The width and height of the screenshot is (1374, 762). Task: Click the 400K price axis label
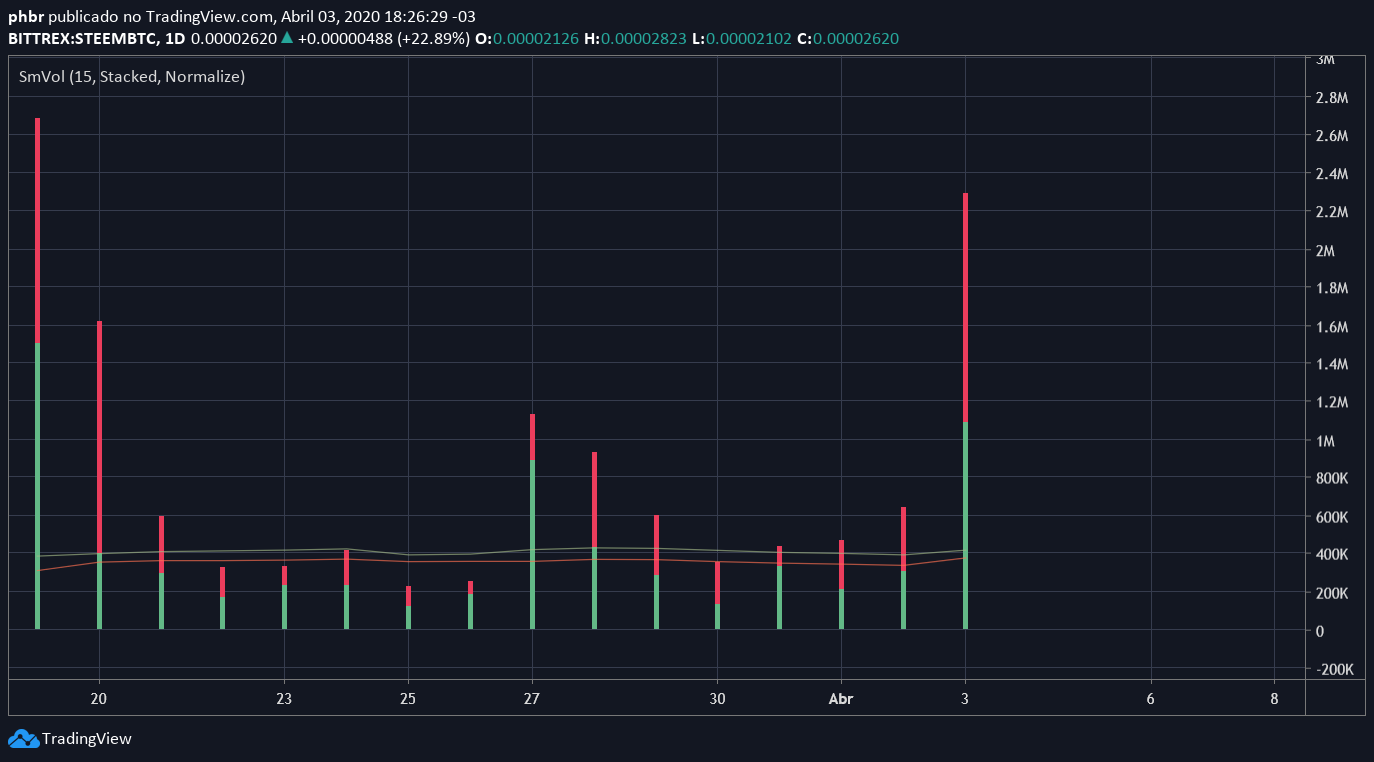(1332, 555)
